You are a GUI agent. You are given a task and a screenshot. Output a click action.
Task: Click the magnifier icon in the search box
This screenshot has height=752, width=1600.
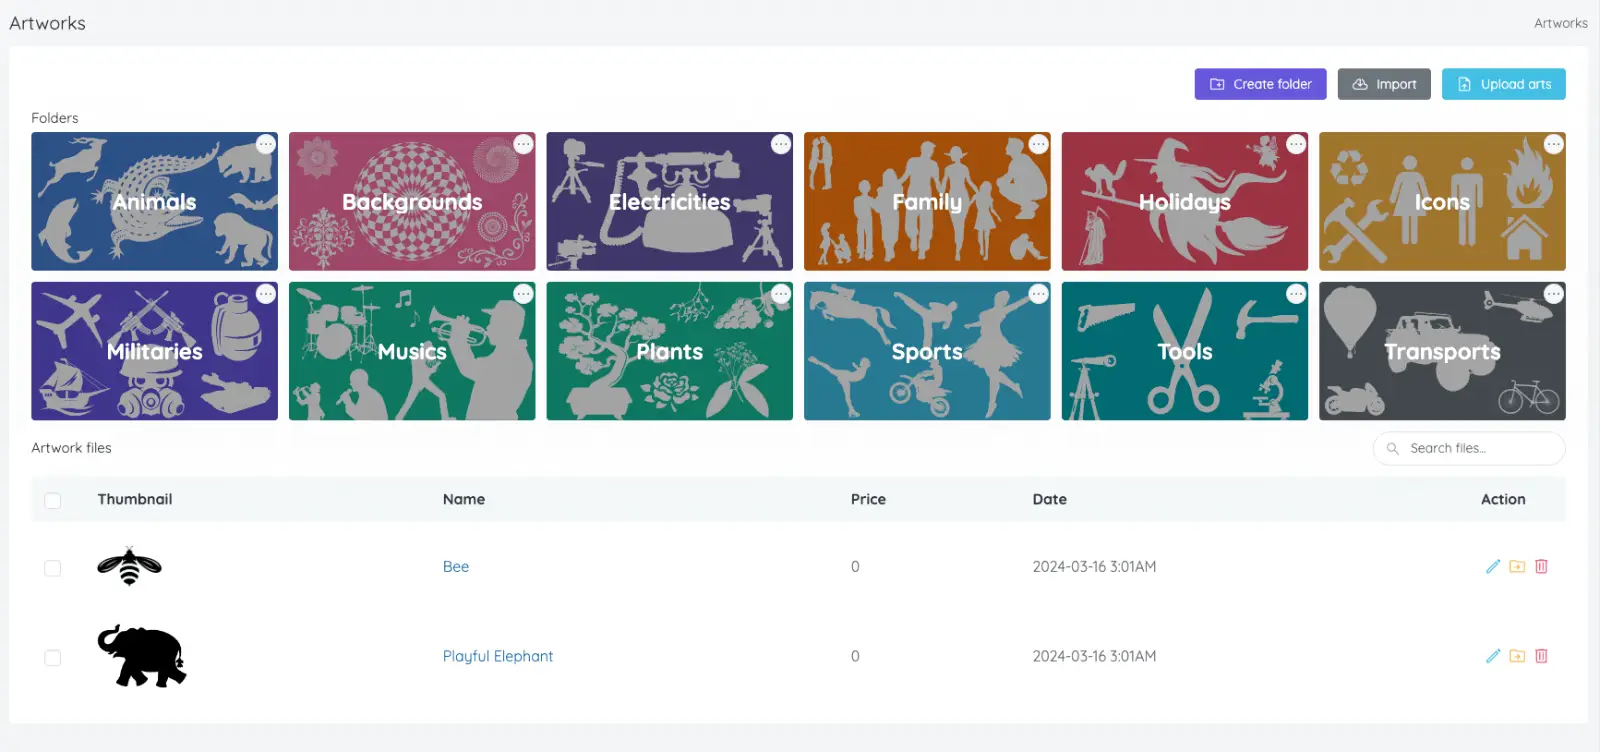(1392, 449)
